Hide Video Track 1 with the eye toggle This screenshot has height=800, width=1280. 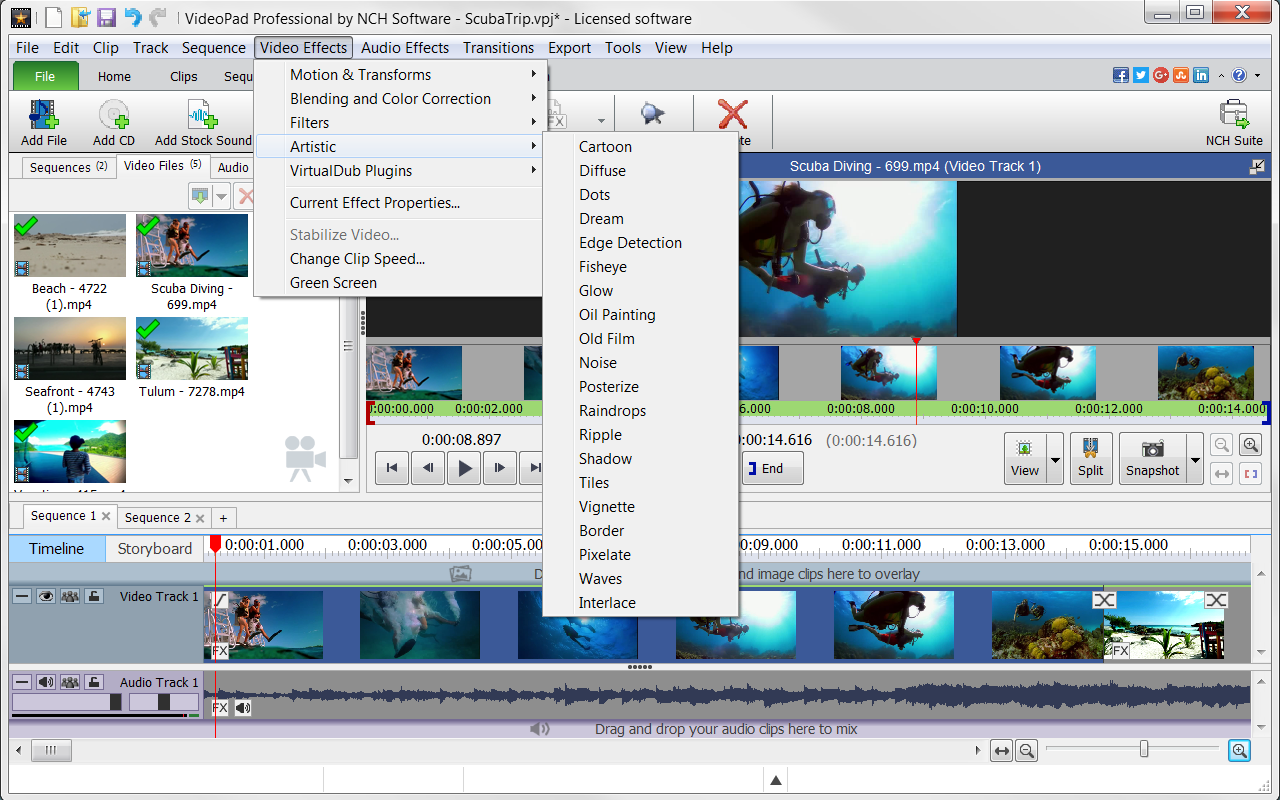pos(45,596)
